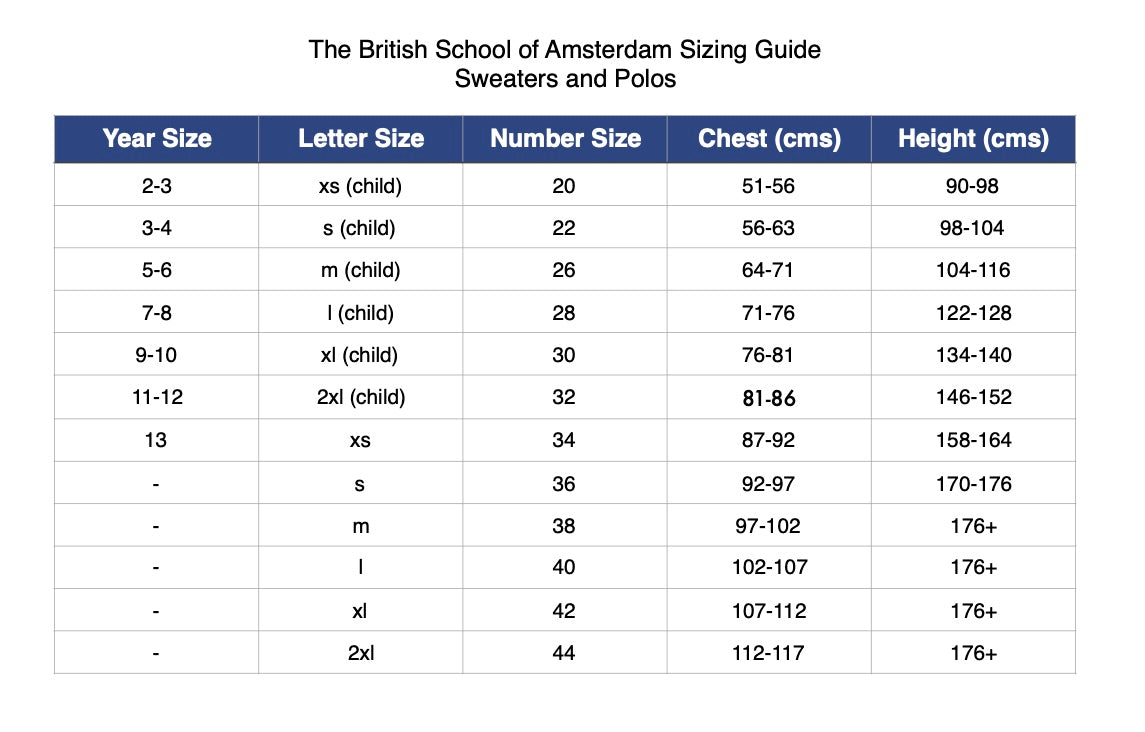Select the m (child) cell
This screenshot has width=1145, height=732.
(360, 270)
